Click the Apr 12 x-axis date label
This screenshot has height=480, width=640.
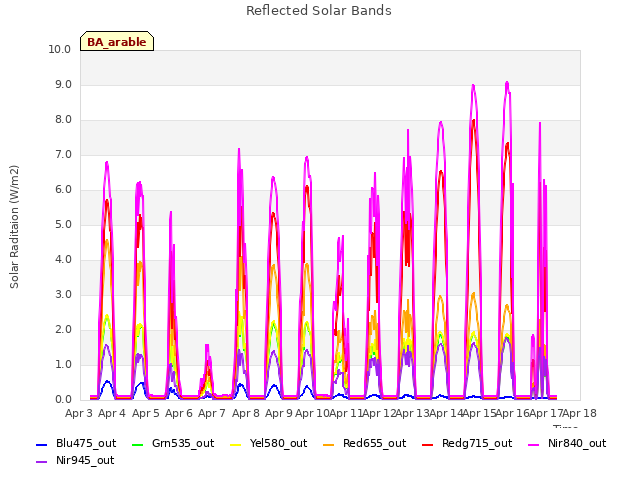pos(379,414)
